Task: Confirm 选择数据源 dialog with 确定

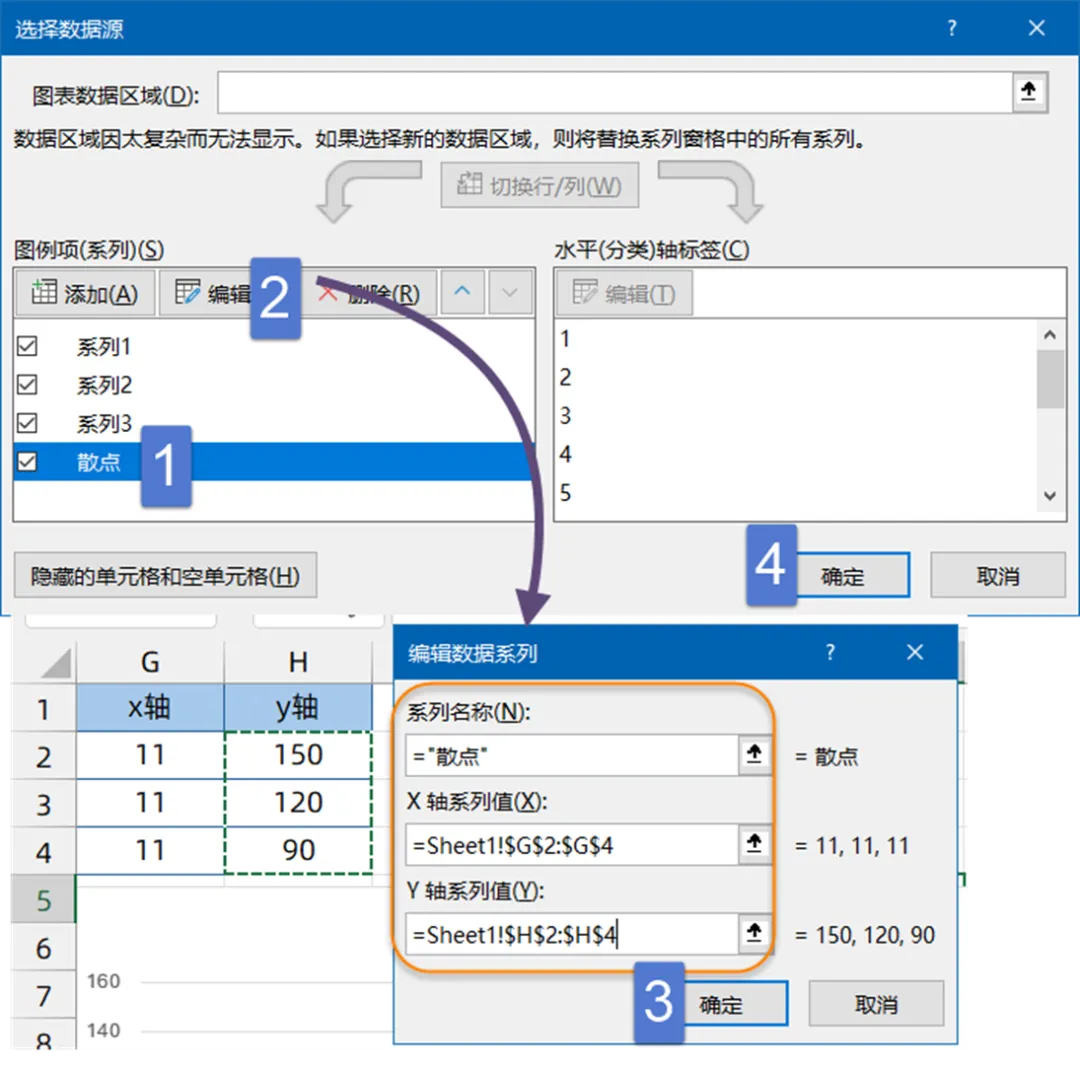Action: (842, 576)
